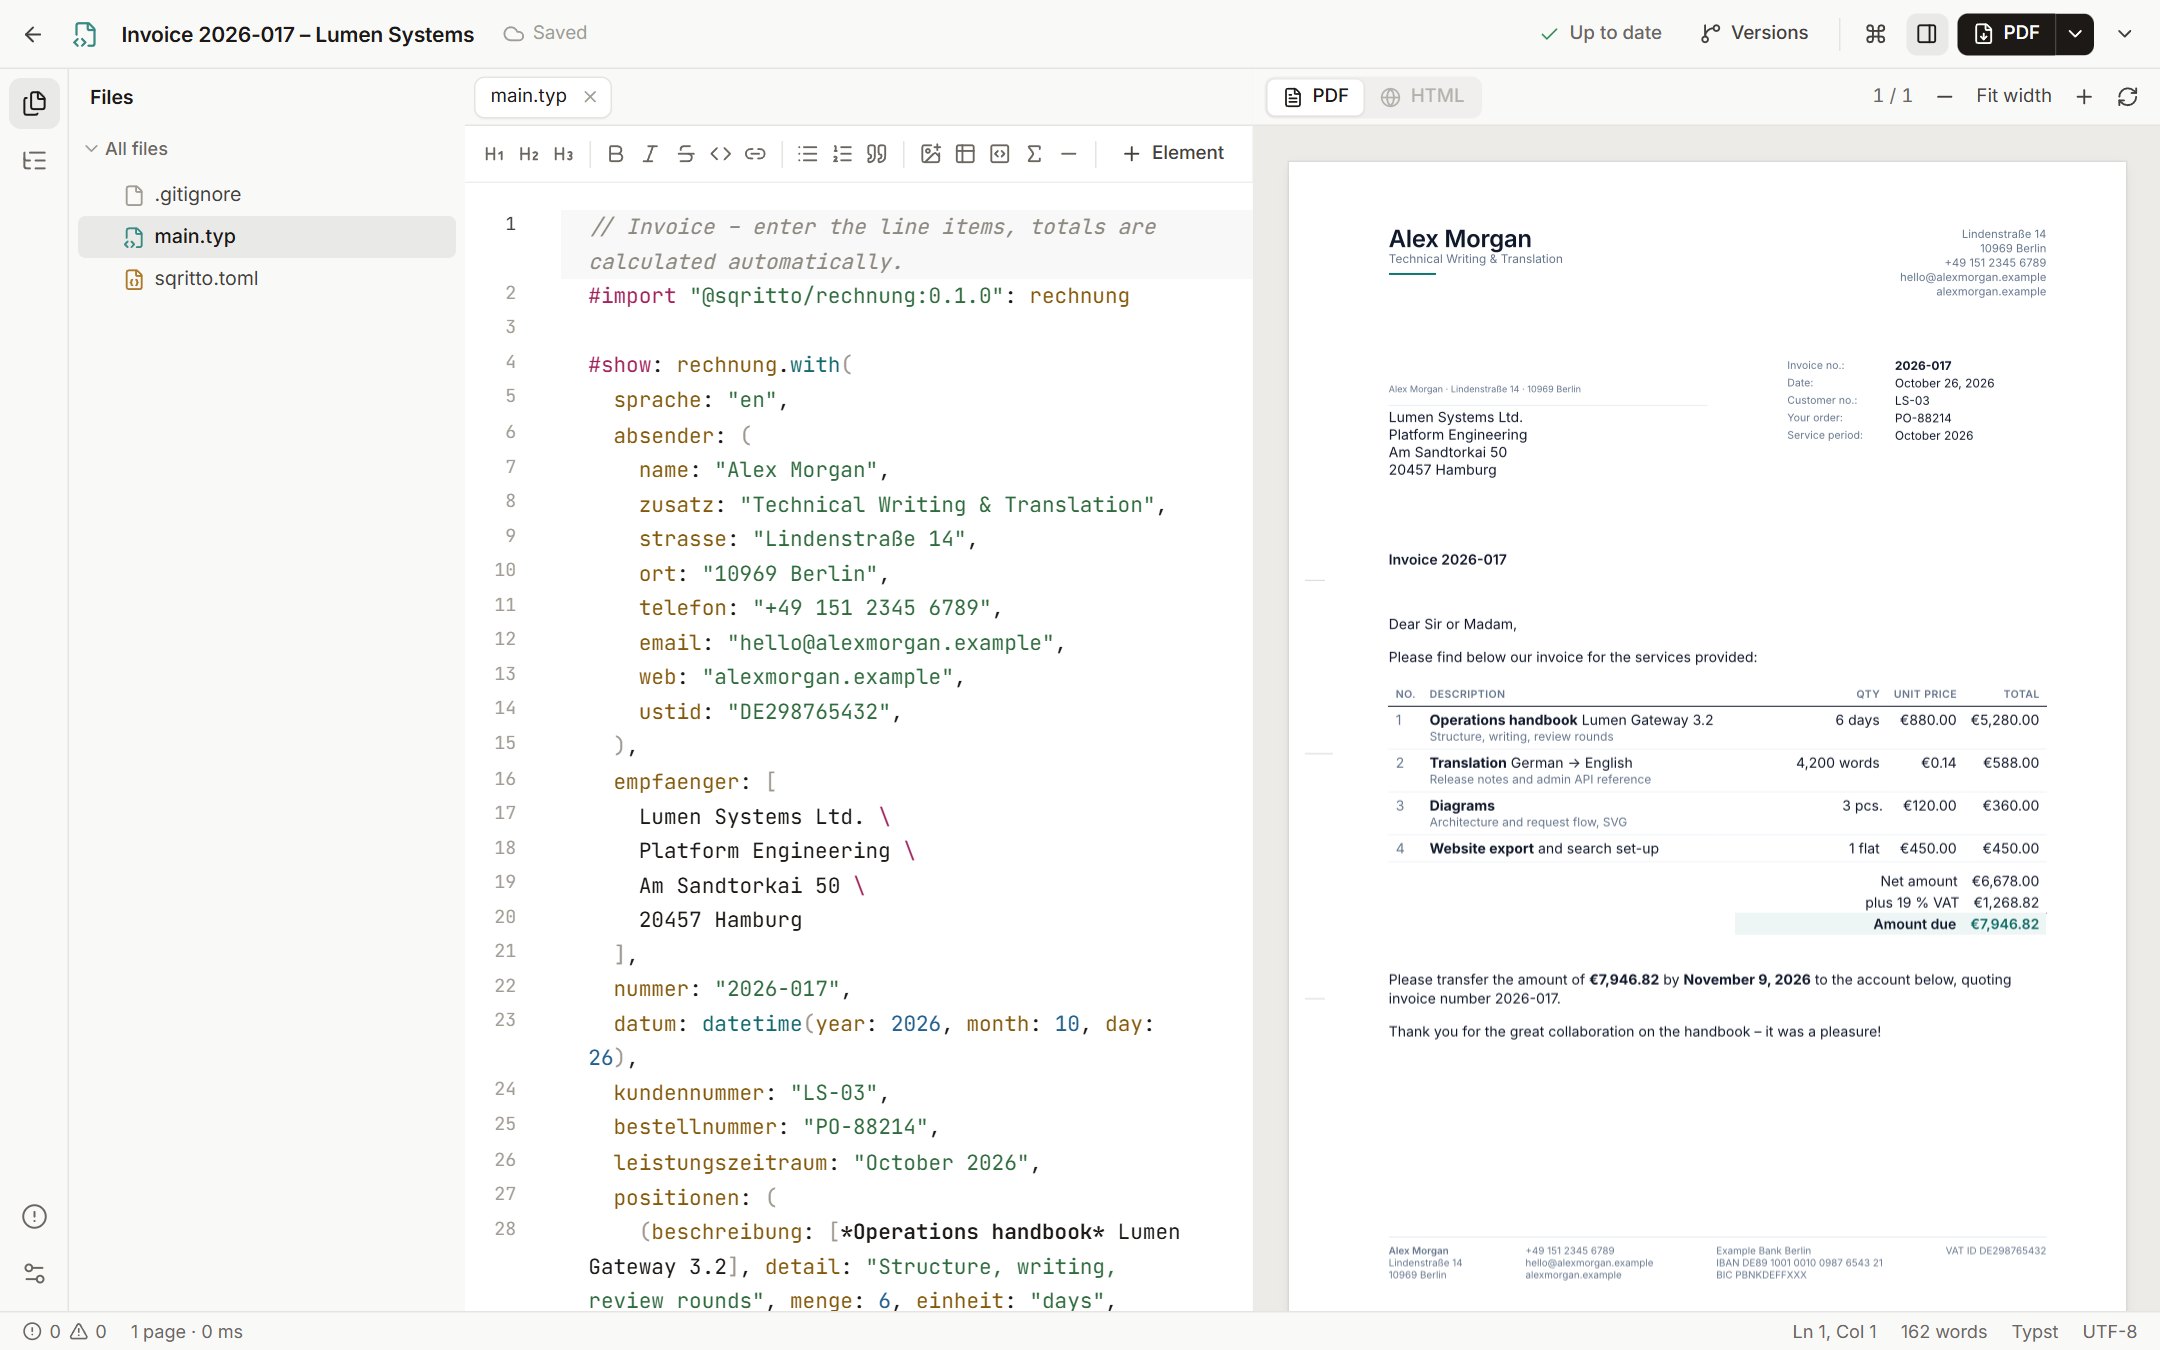Insert a block quote
This screenshot has height=1350, width=2160.
point(877,154)
